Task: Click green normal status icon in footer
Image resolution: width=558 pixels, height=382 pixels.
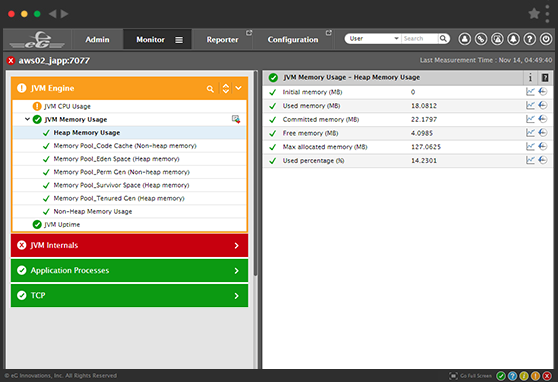Action: 501,376
